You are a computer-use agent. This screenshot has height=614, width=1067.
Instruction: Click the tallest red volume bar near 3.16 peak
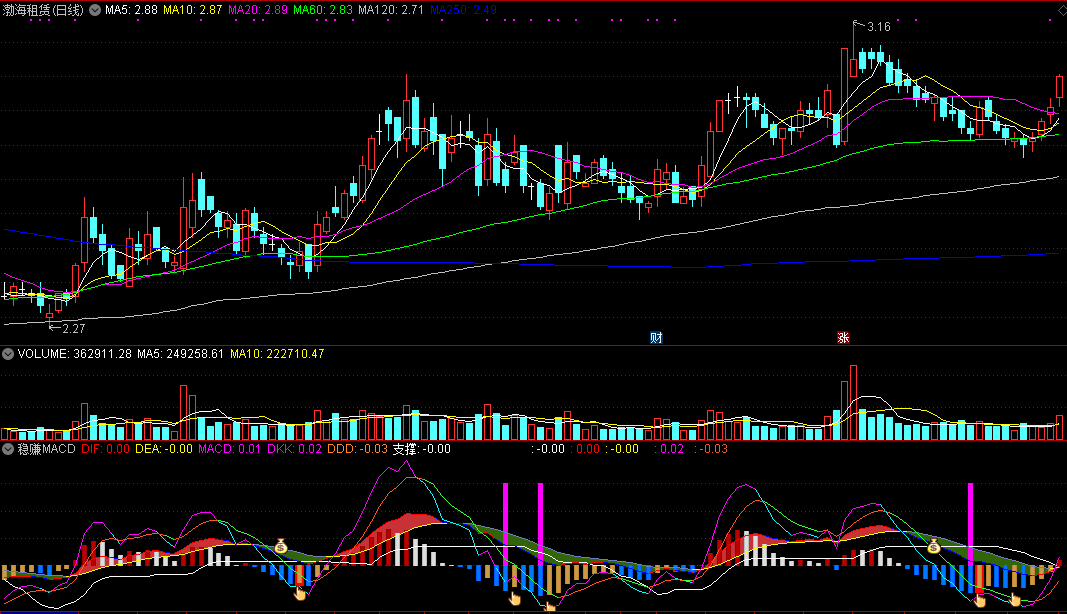(853, 403)
